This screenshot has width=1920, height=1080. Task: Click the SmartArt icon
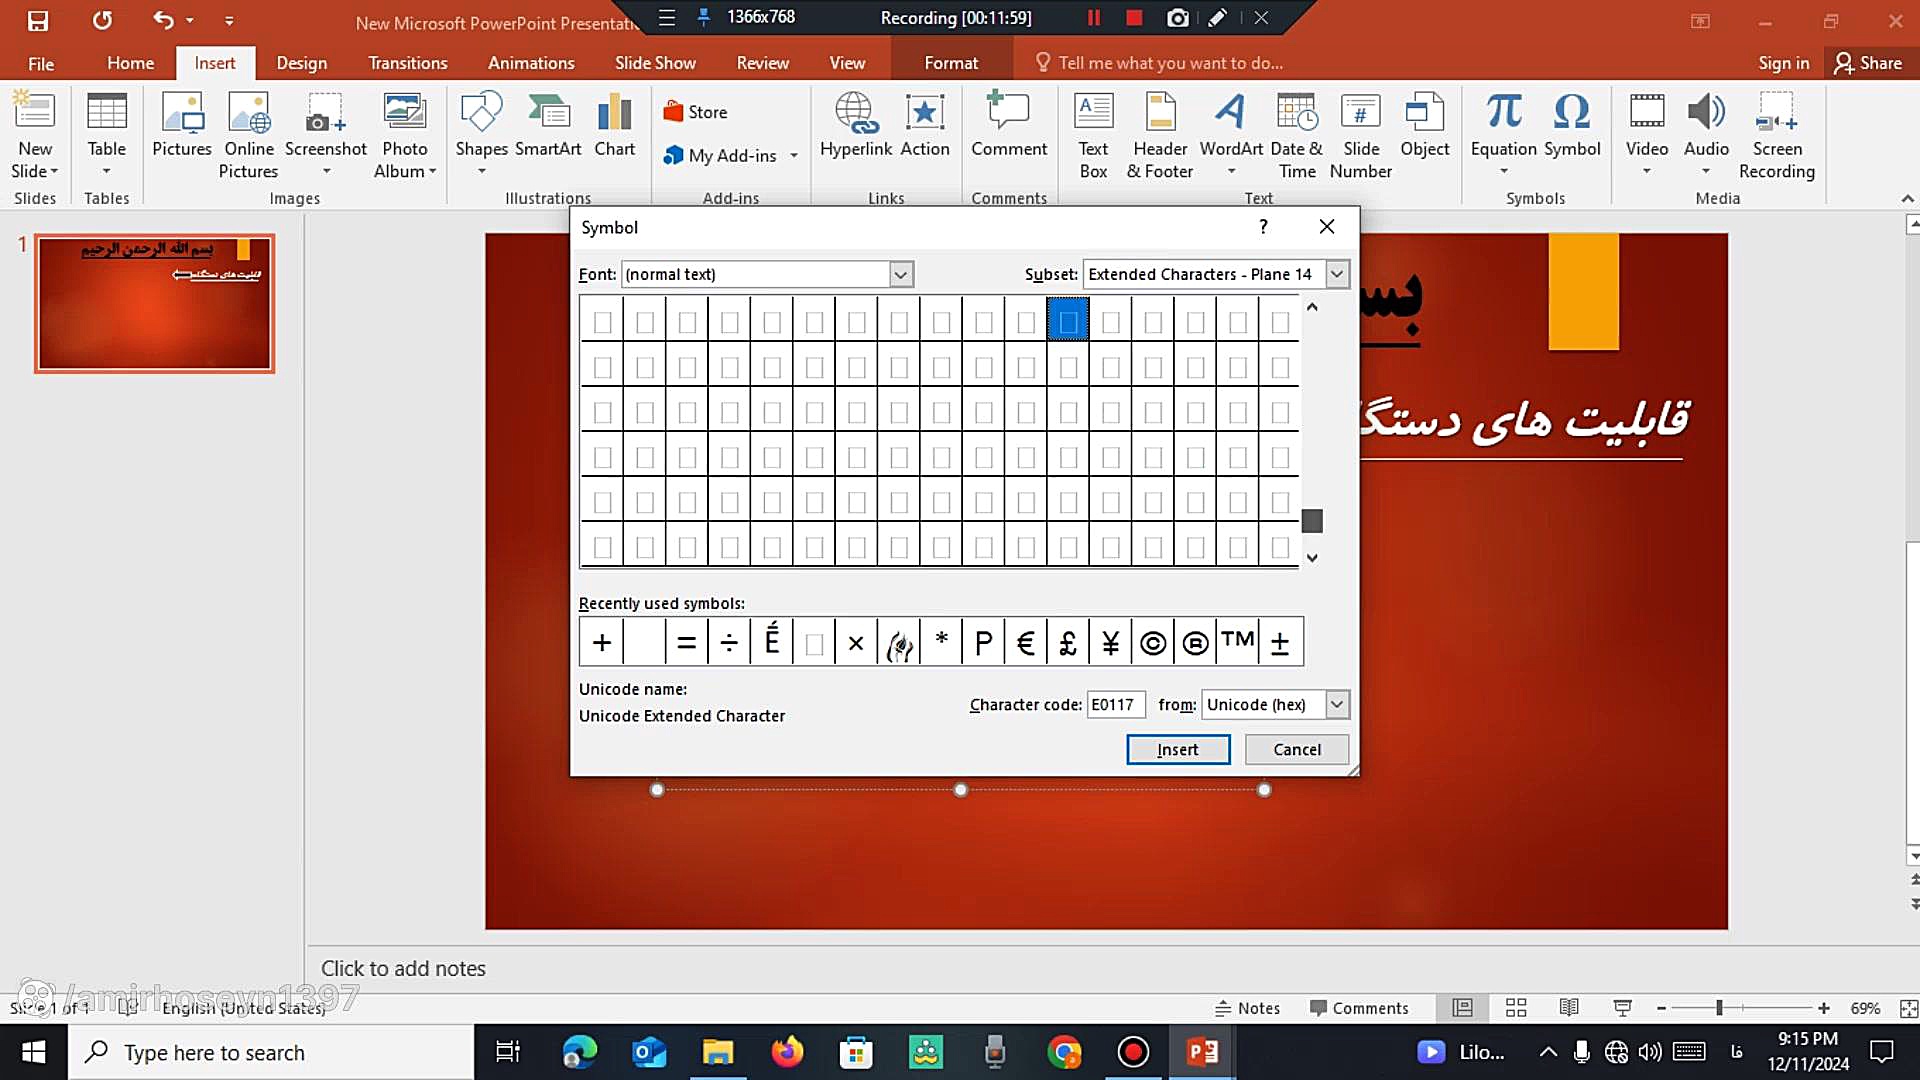[548, 113]
